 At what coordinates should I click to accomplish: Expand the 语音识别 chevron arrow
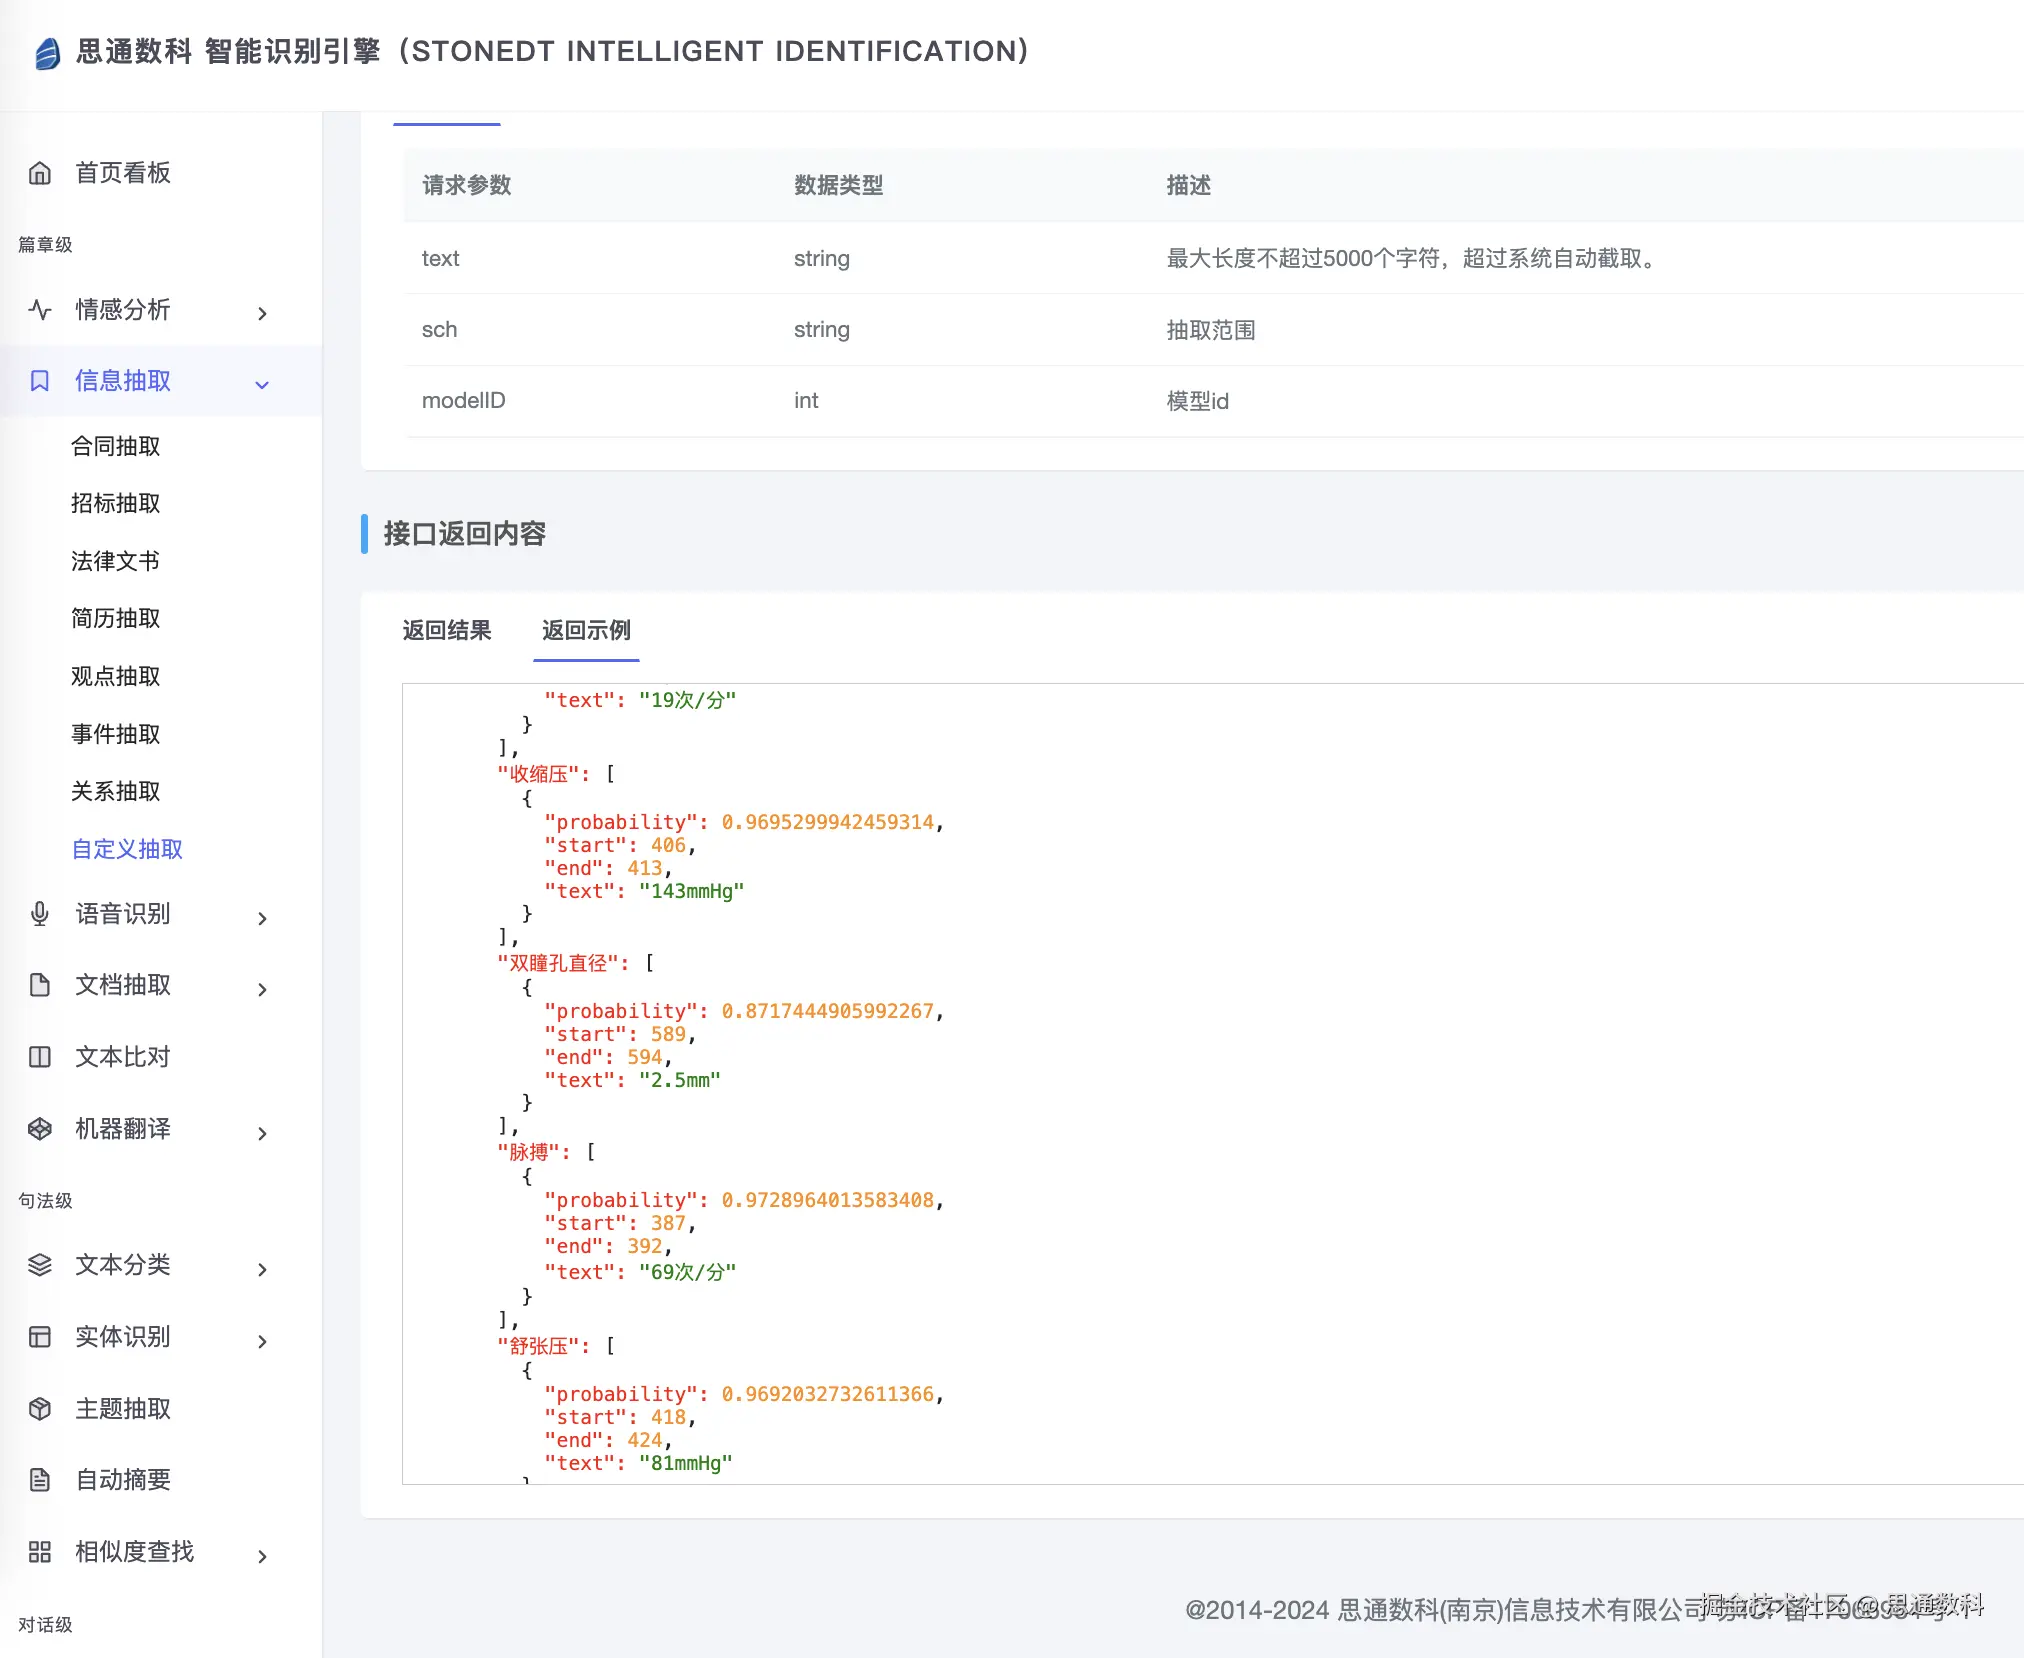tap(262, 918)
